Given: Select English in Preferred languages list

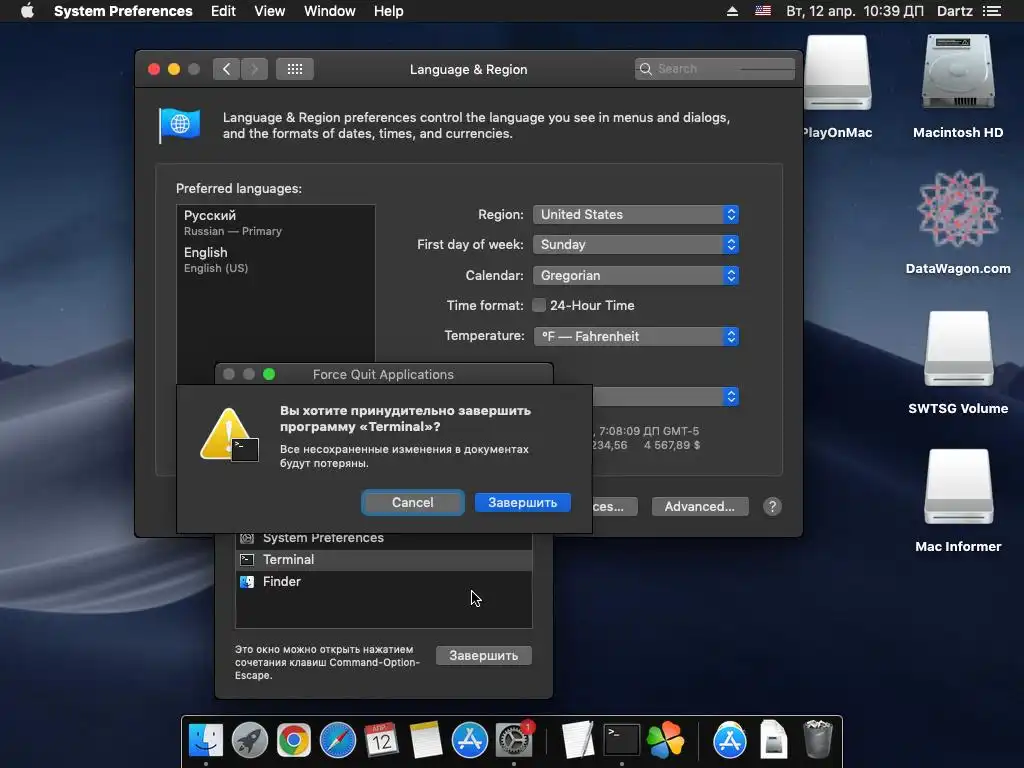Looking at the screenshot, I should coord(276,259).
